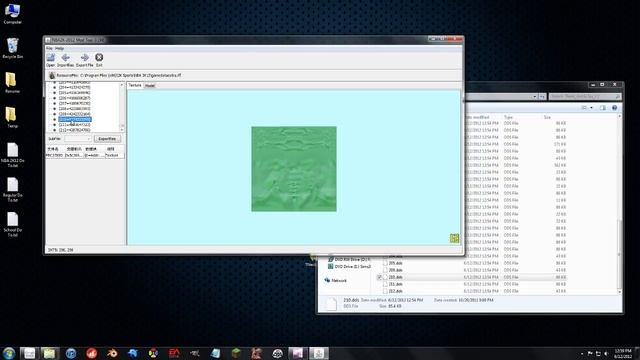Viewport: 640px width, 360px height.
Task: Click the small yellow icon in texture preview corner
Action: click(x=454, y=238)
